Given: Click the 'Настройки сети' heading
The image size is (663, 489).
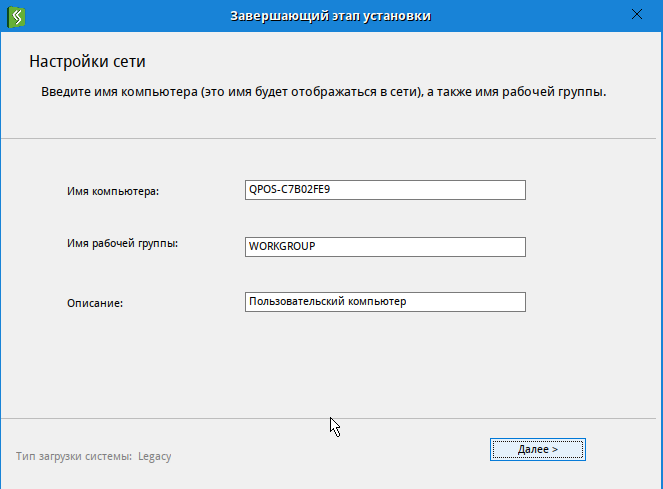Looking at the screenshot, I should [88, 62].
